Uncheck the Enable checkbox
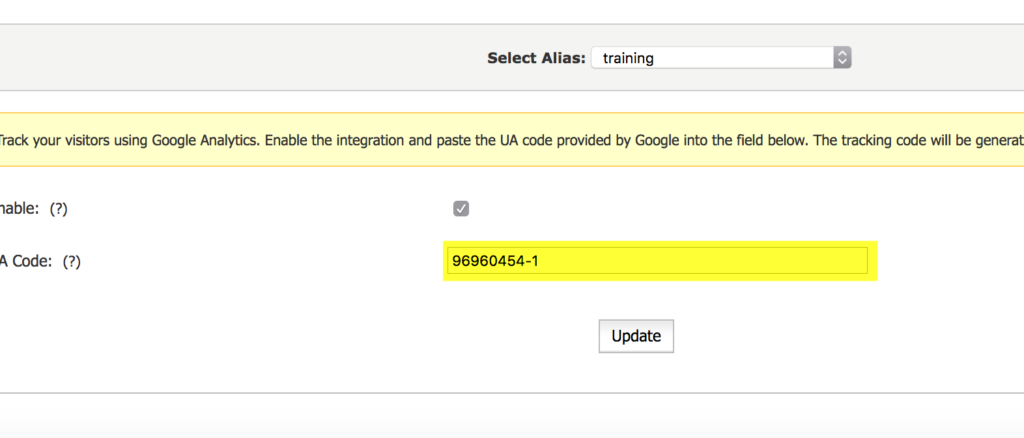 point(461,209)
